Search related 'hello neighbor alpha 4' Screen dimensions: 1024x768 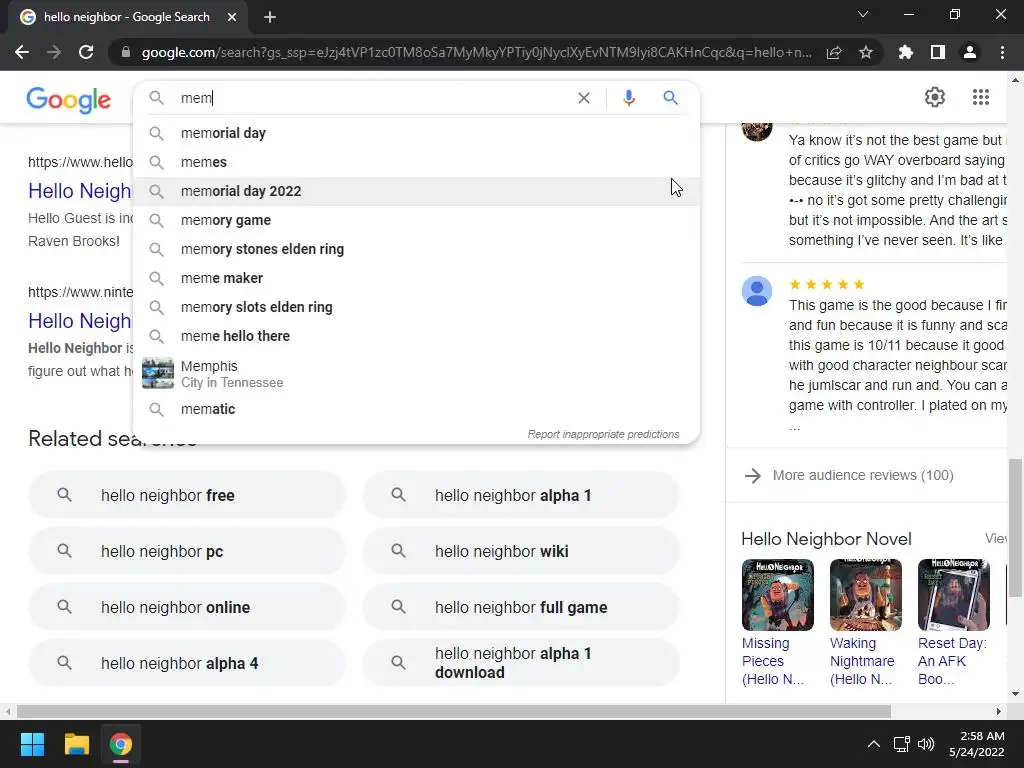pos(187,663)
